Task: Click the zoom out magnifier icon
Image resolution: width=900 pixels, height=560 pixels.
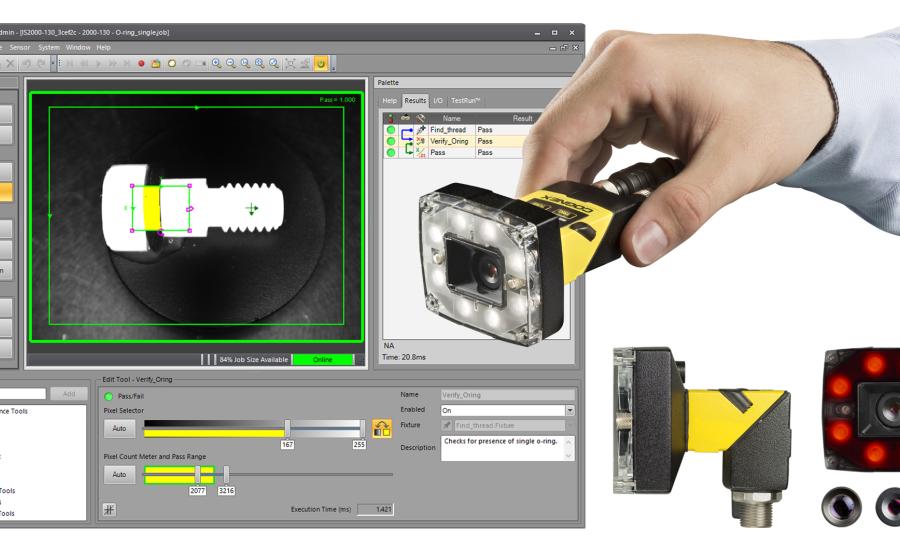Action: [231, 64]
